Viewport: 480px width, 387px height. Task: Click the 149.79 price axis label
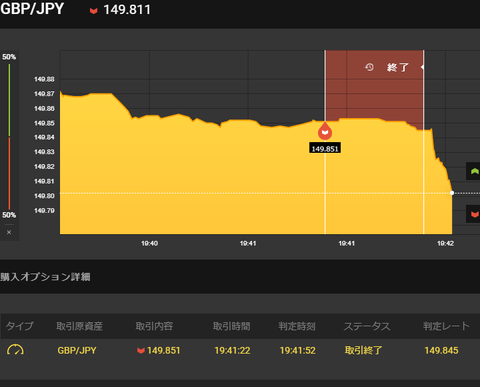click(x=44, y=210)
